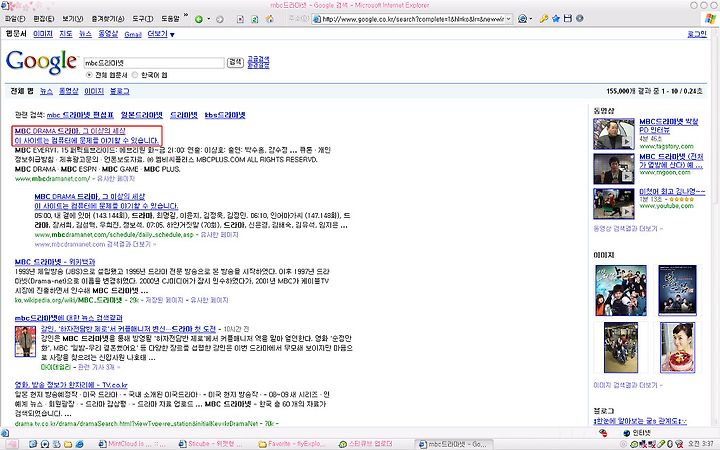Click the red blocked icon in status bar
This screenshot has height=450, width=720.
pyautogui.click(x=603, y=433)
